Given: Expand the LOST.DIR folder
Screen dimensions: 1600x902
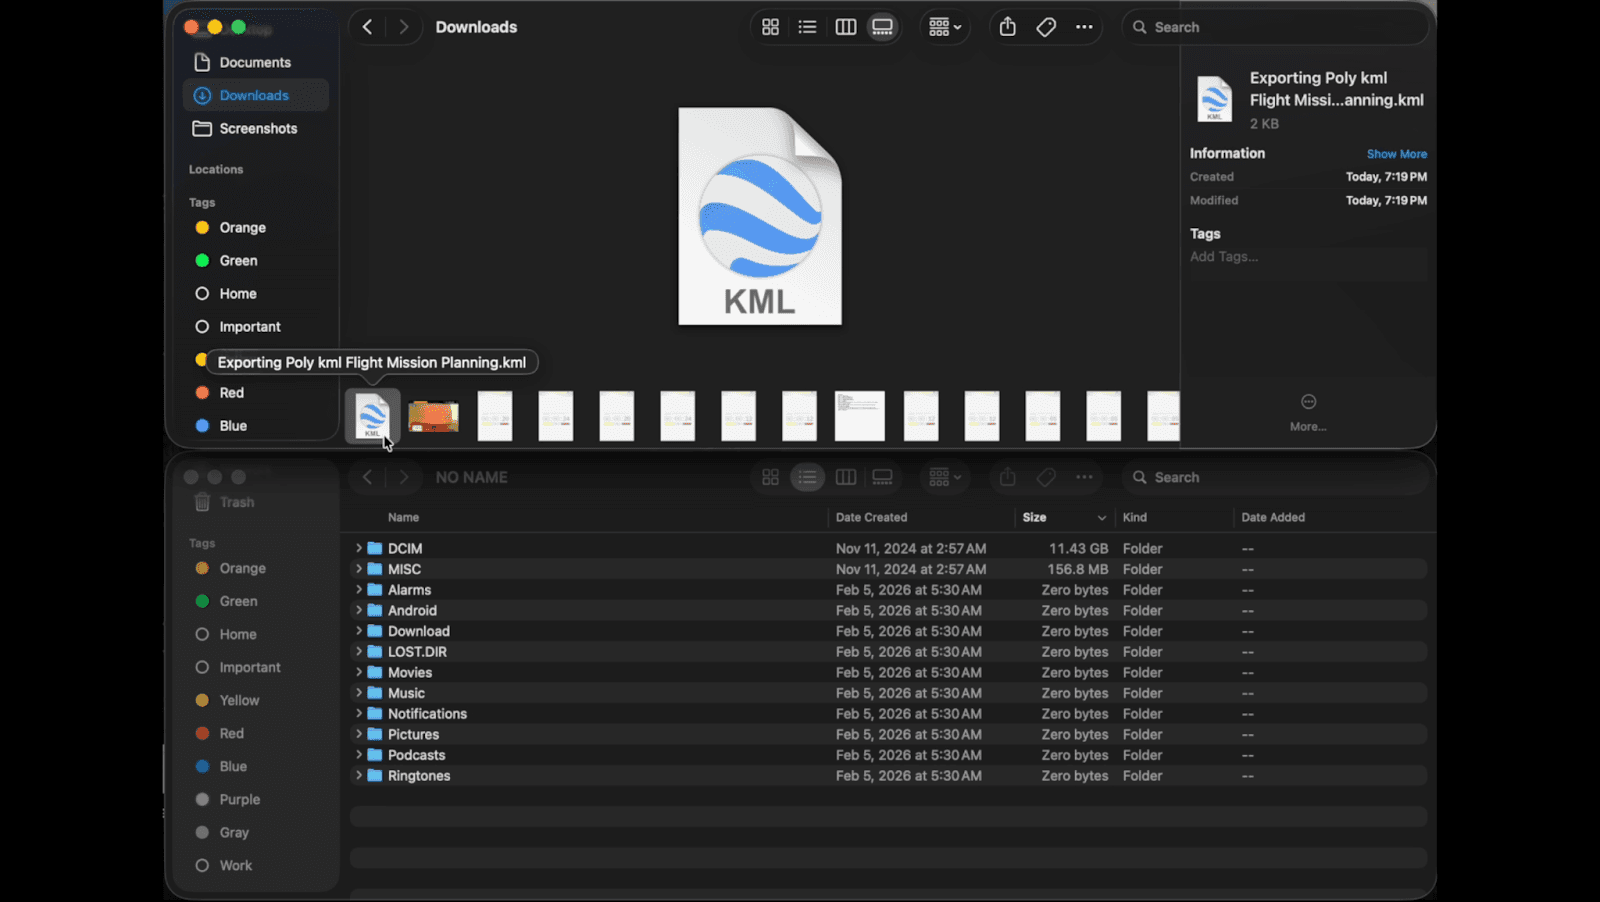Looking at the screenshot, I should pos(358,652).
